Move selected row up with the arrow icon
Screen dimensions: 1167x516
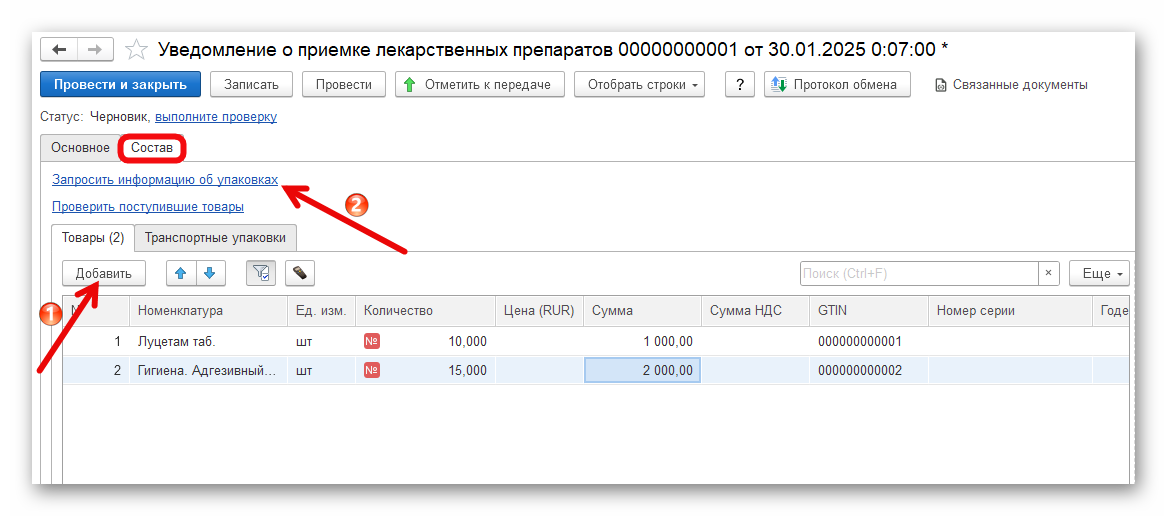click(x=180, y=273)
